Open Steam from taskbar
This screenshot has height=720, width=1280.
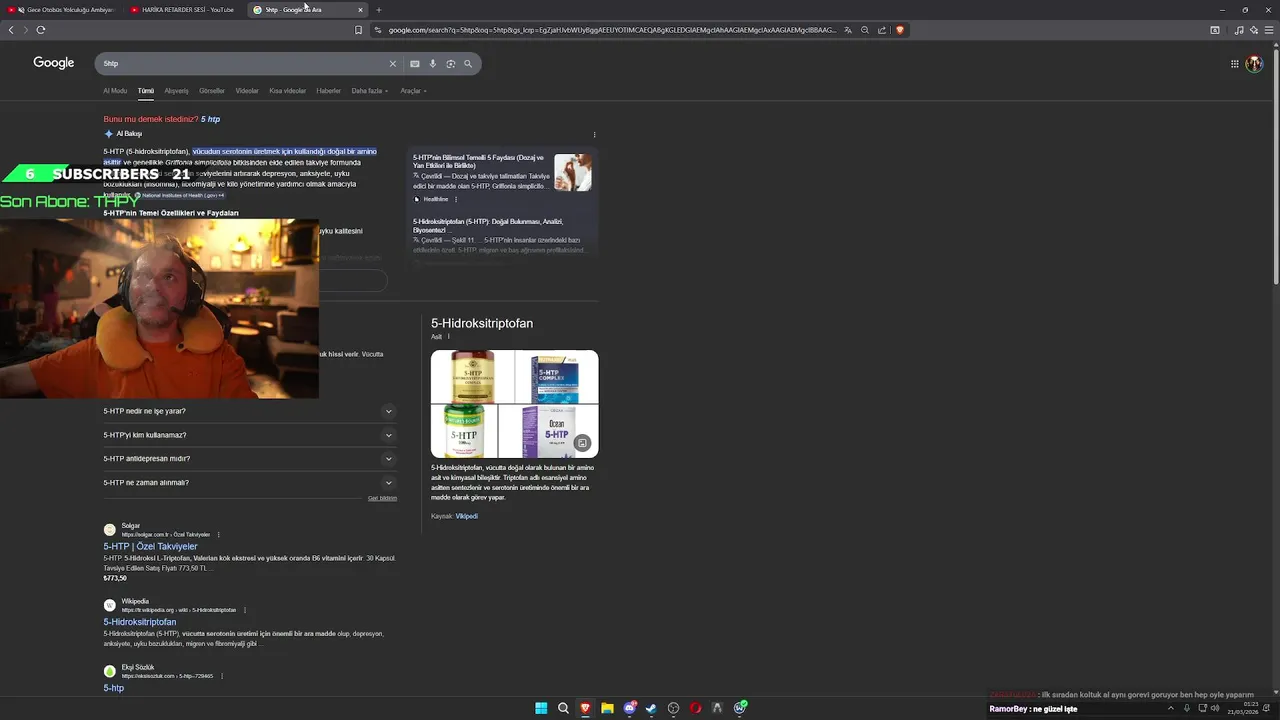pos(651,708)
